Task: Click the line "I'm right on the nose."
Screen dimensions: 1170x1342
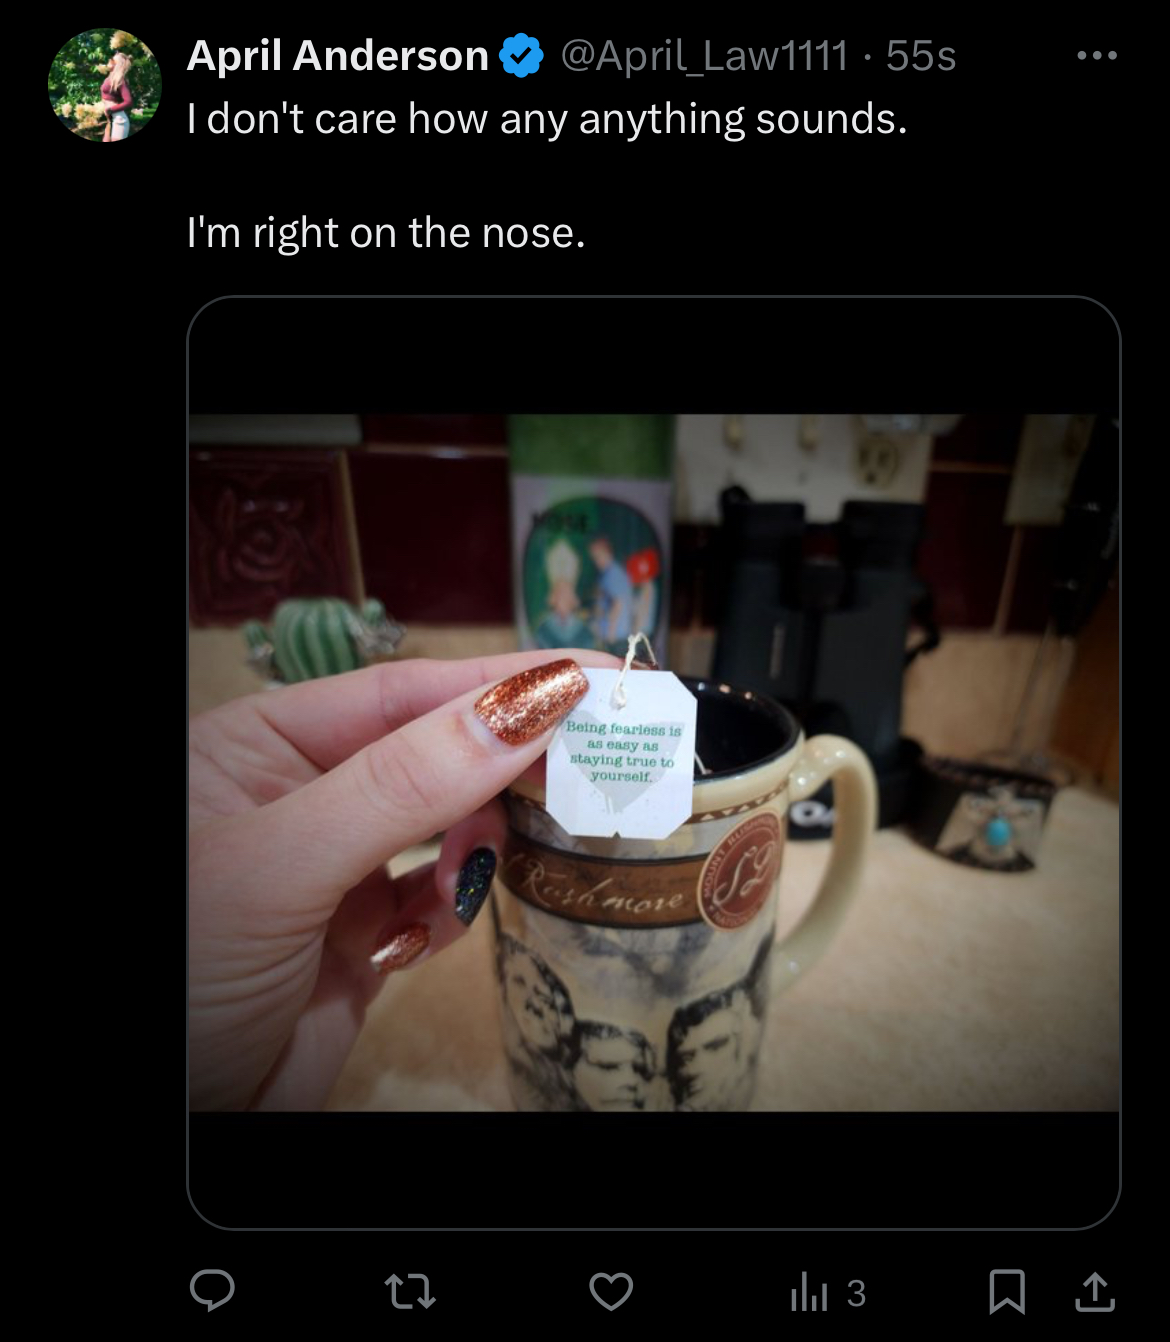Action: point(386,233)
